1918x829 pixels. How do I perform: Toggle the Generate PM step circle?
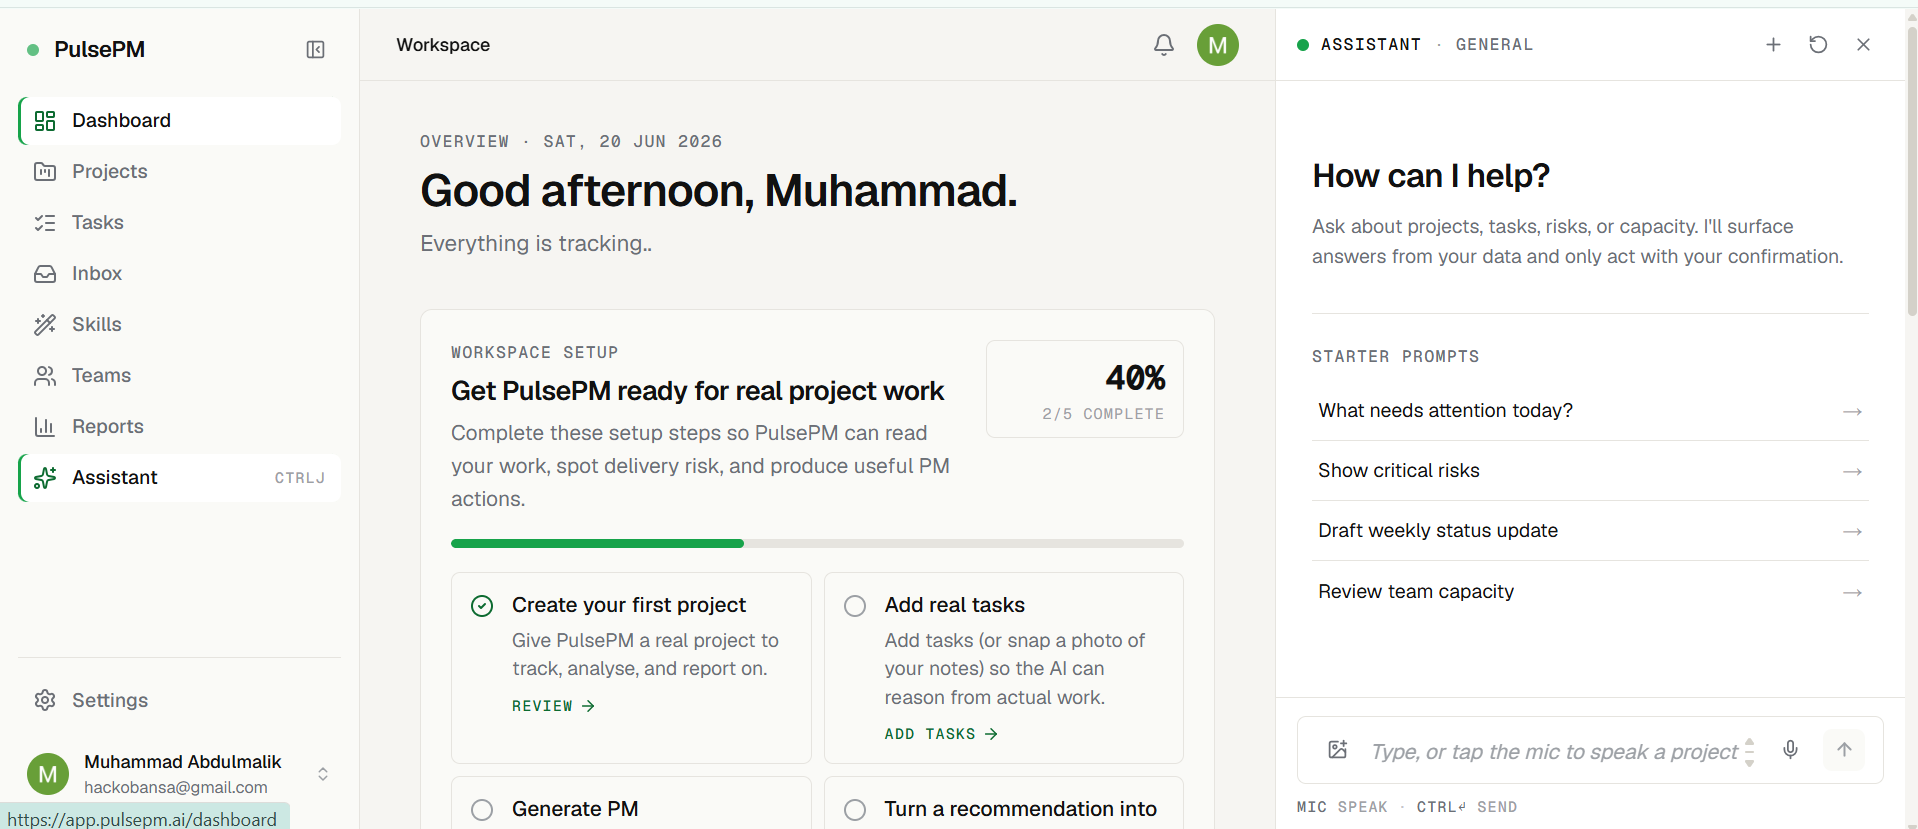coord(482,810)
